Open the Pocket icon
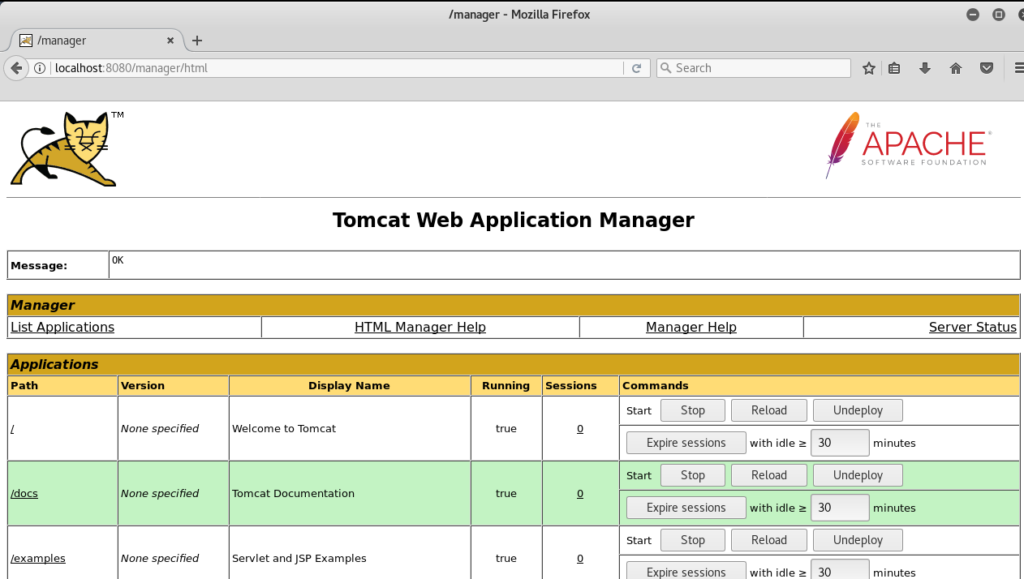Image resolution: width=1024 pixels, height=579 pixels. click(x=987, y=68)
